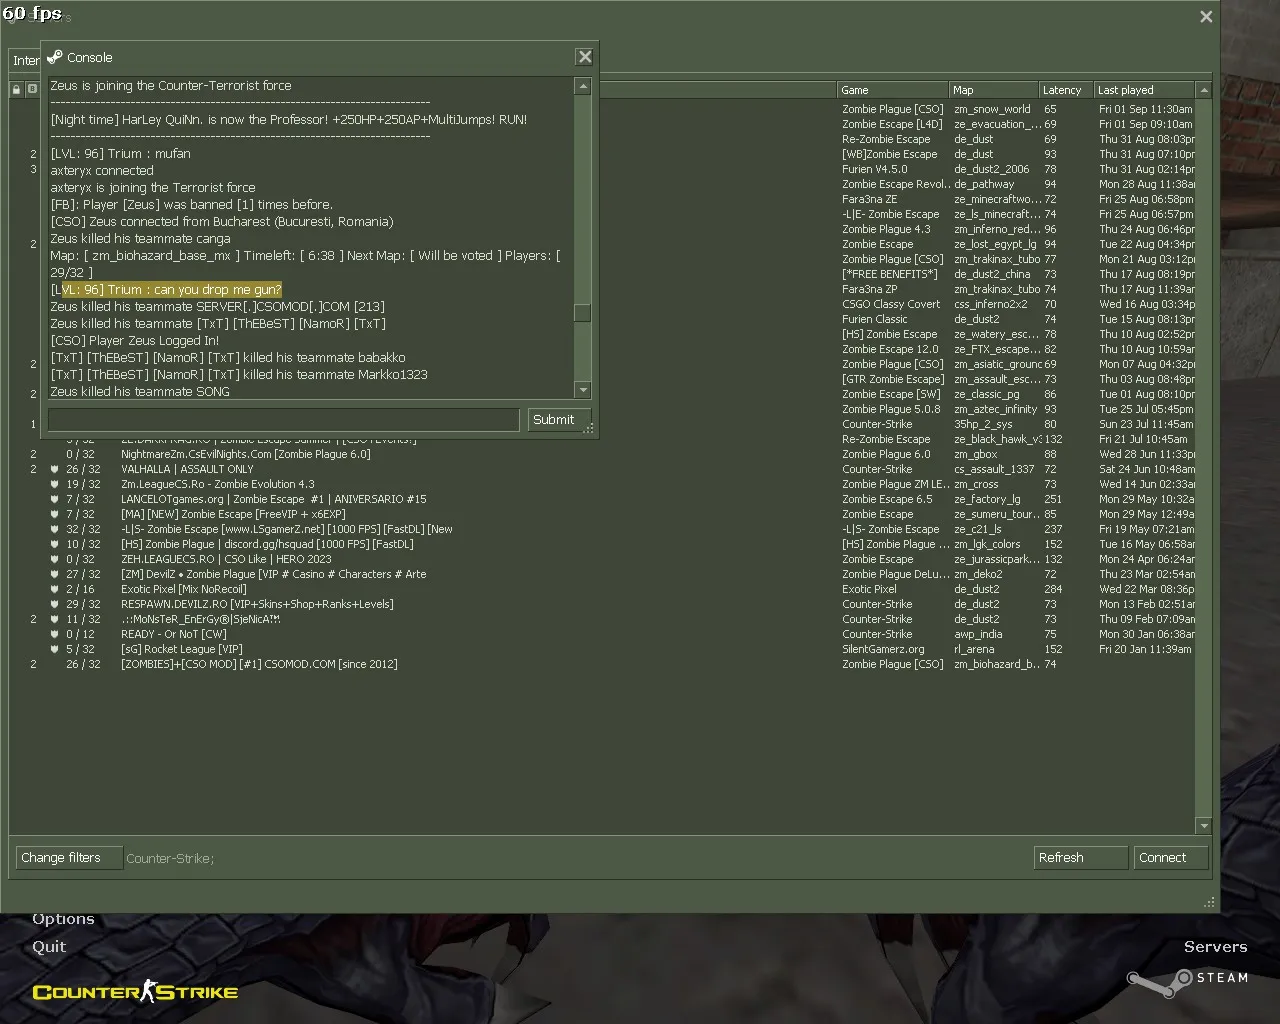The width and height of the screenshot is (1280, 1024).
Task: Click the Steam icon in Console title
Action: coord(55,57)
